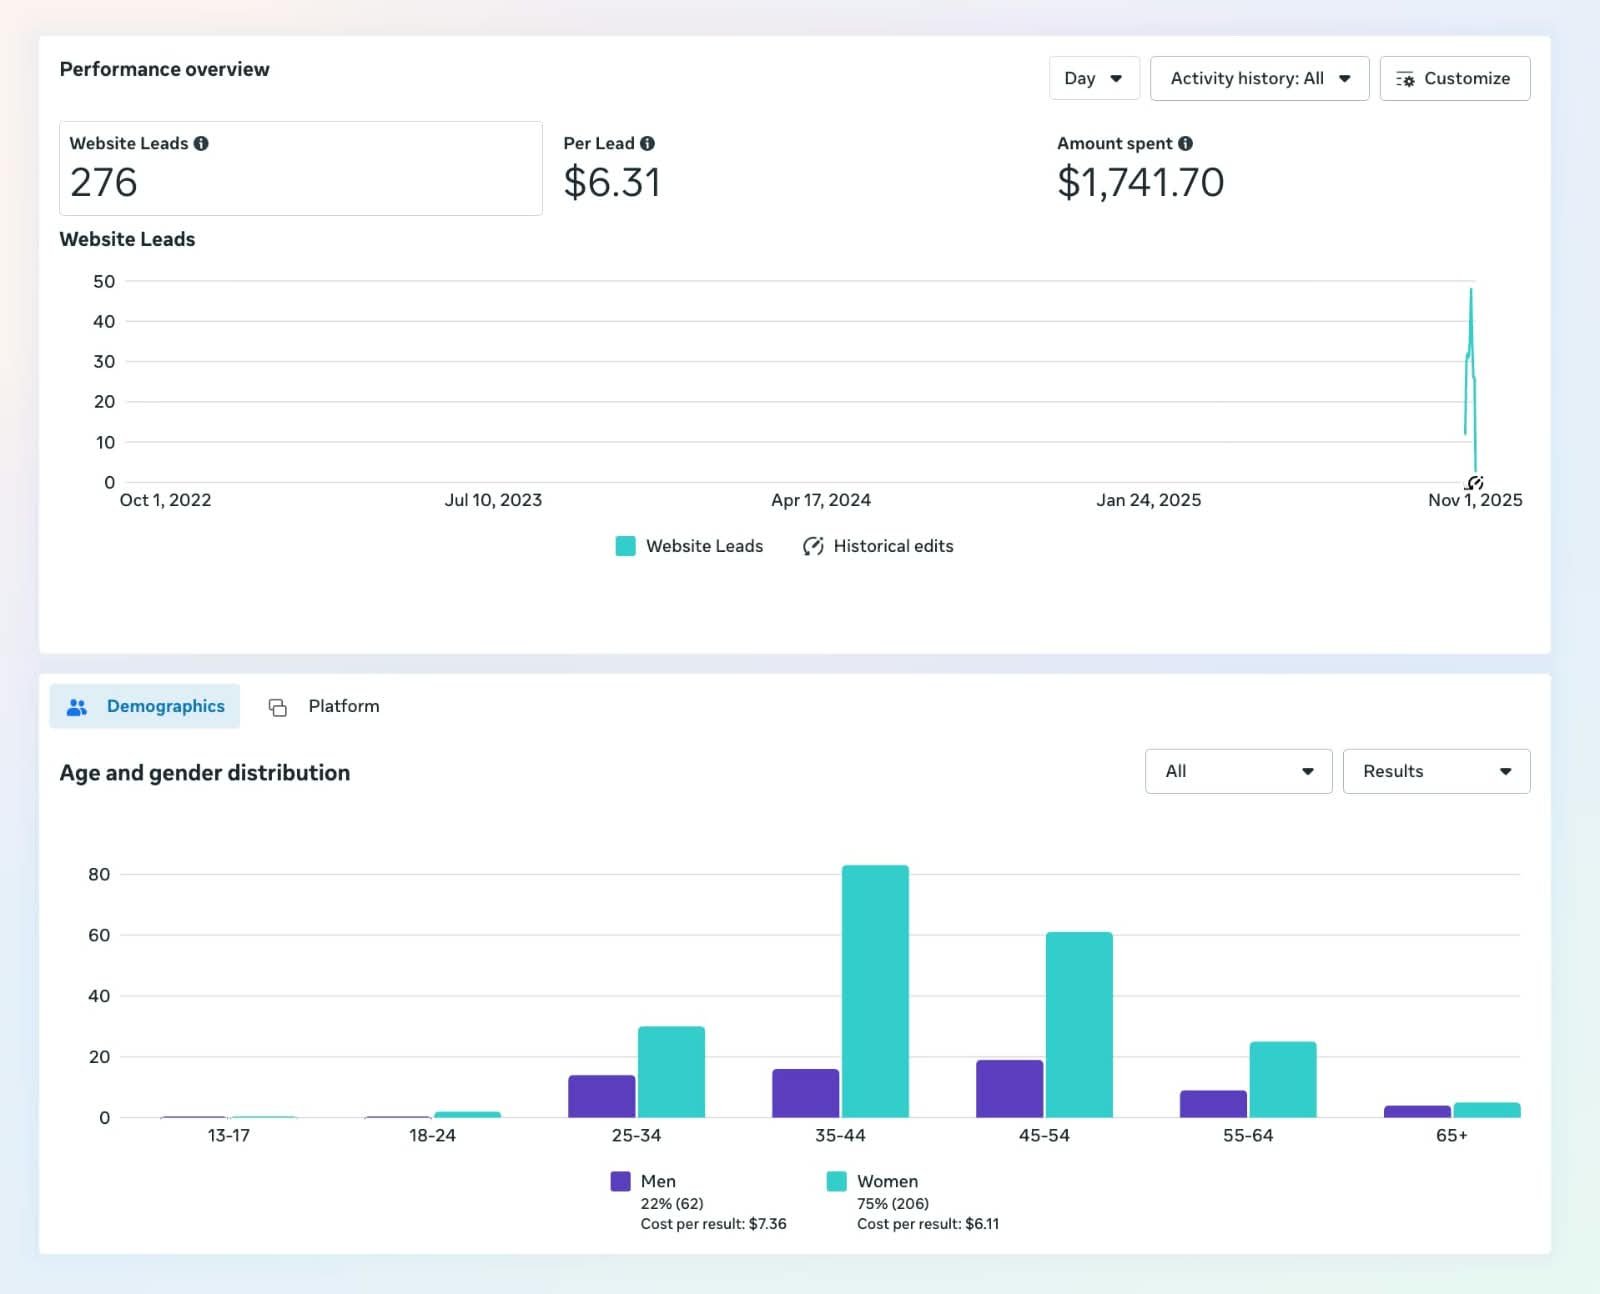Click the Women bar for 45-54

(x=1079, y=1025)
